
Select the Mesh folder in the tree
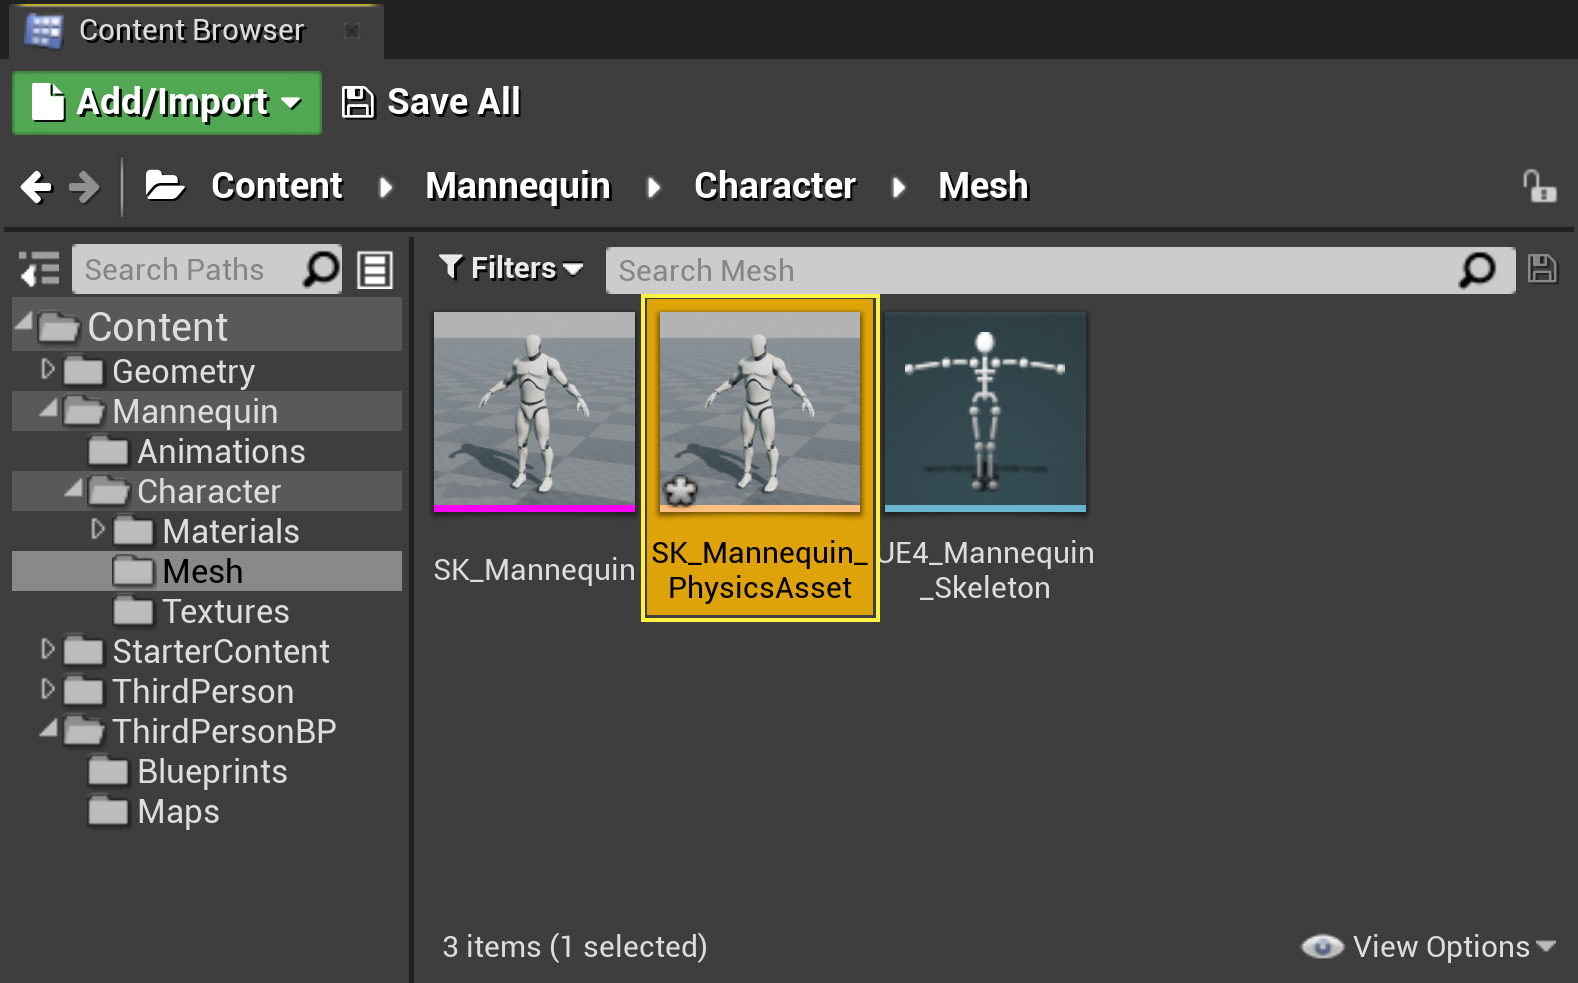[207, 571]
